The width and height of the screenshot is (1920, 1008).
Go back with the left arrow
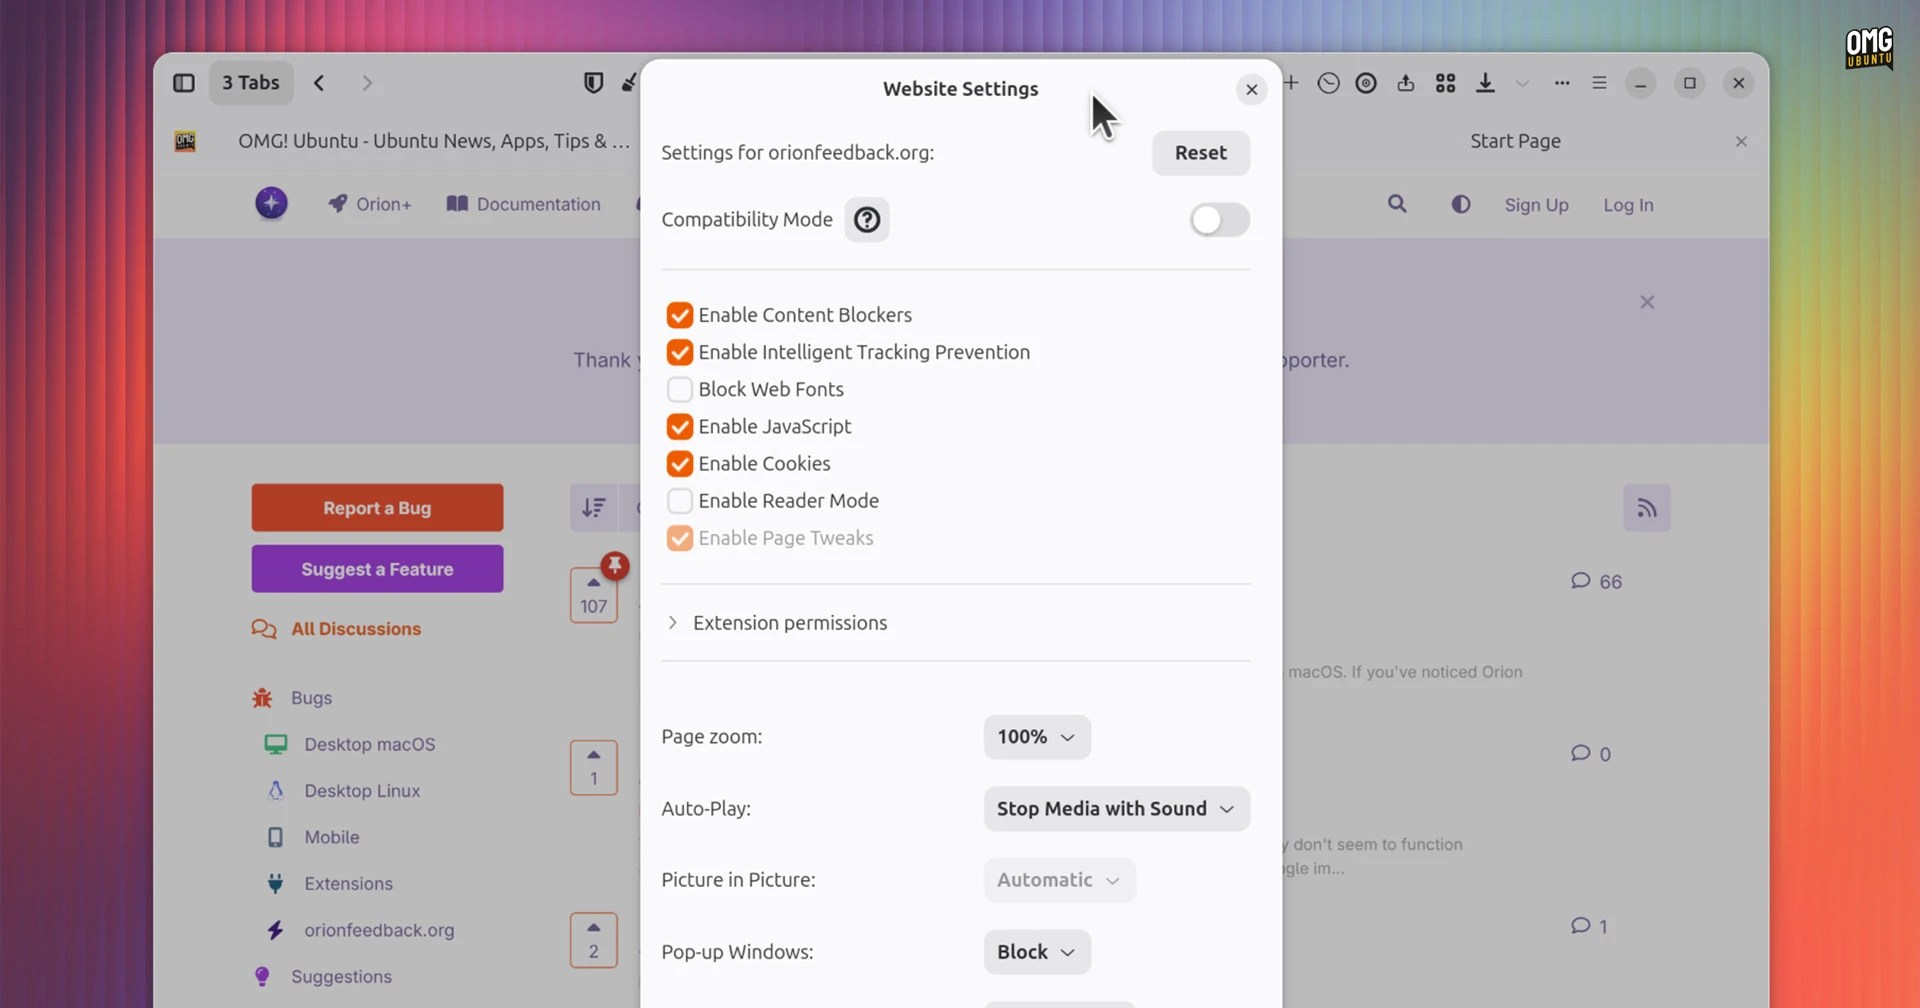(319, 83)
